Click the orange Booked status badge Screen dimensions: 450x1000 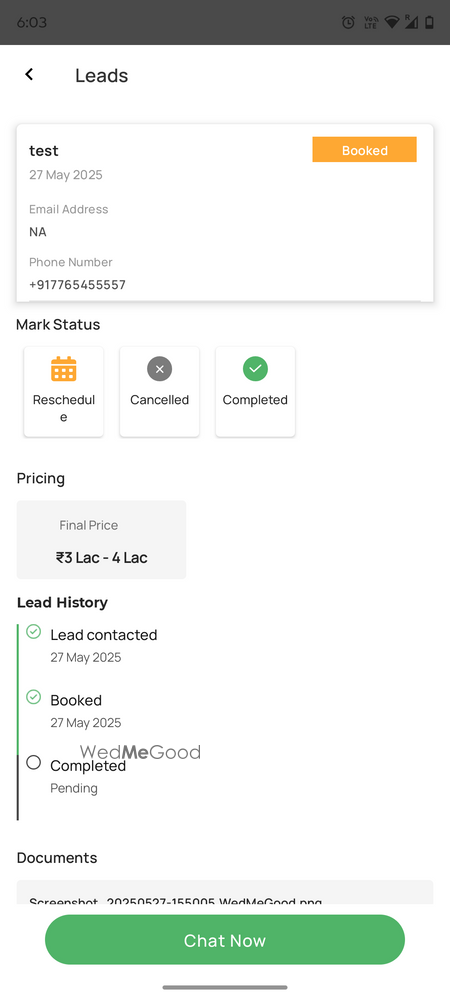[x=365, y=150]
